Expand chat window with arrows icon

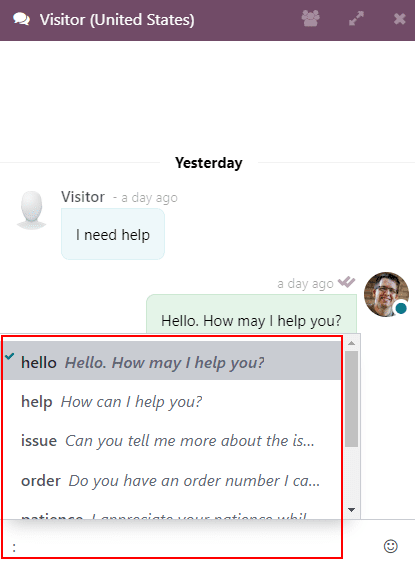point(356,18)
